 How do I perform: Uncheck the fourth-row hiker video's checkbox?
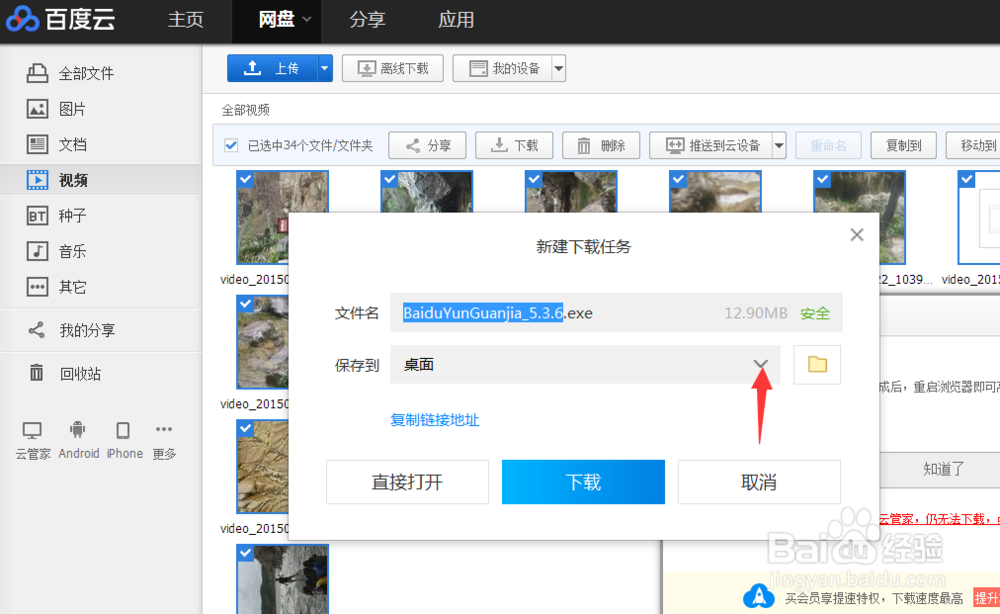(246, 553)
